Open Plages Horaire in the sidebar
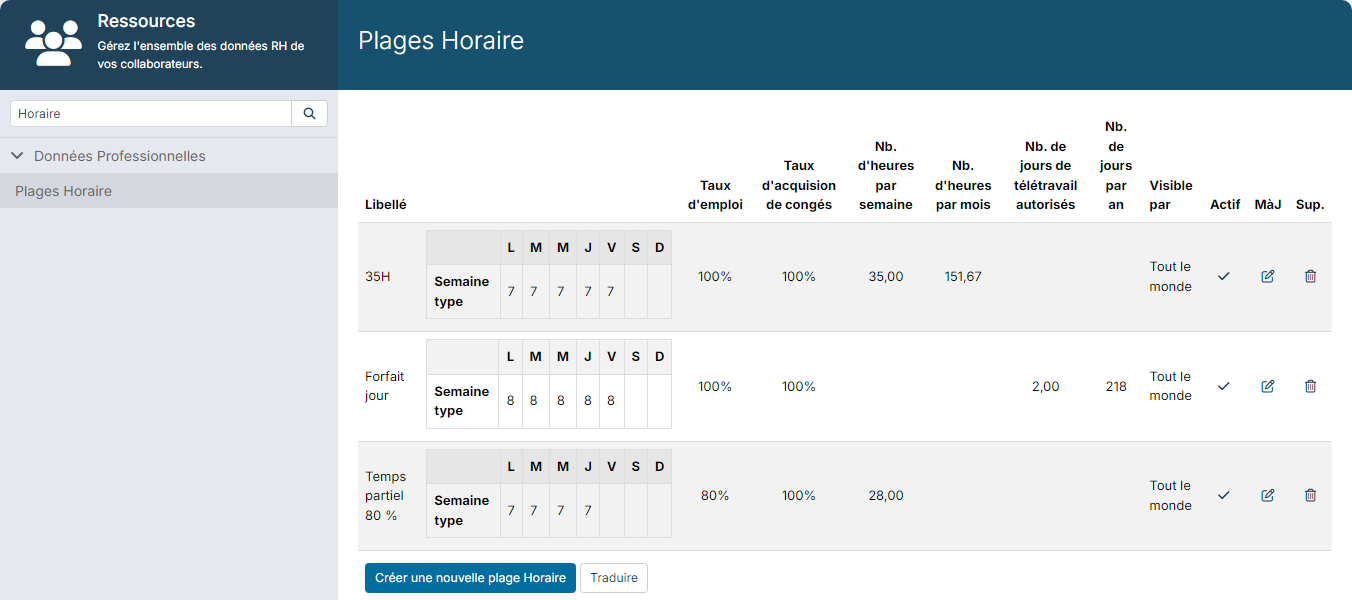The image size is (1352, 600). 169,191
